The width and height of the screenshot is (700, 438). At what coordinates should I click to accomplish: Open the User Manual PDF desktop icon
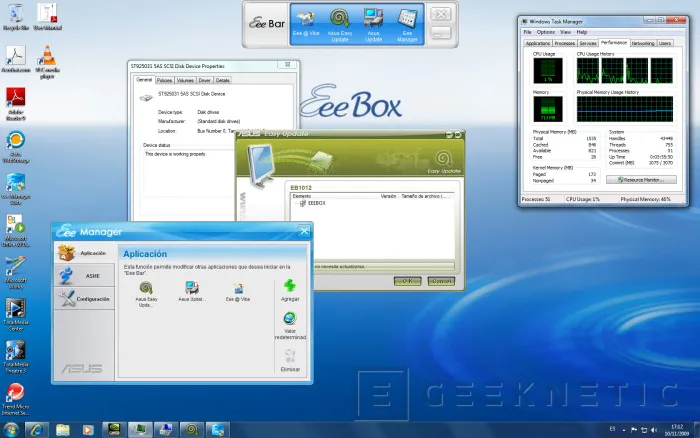coord(47,17)
